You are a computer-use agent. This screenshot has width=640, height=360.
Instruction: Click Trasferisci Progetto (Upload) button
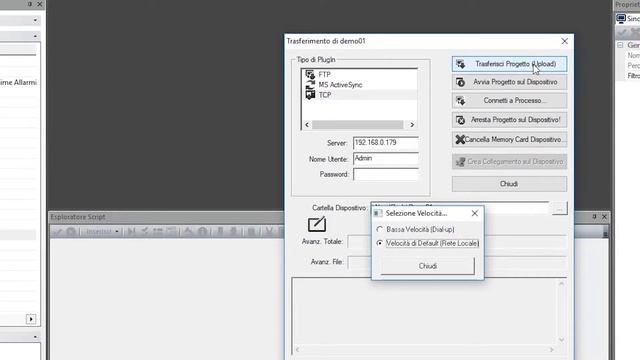pos(509,64)
